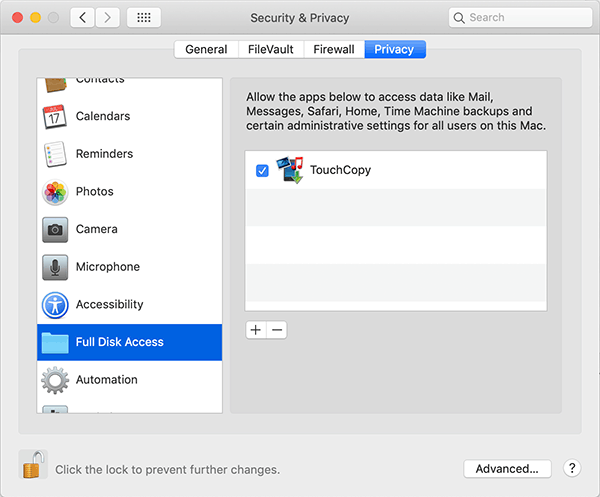Select Reminders label in the list

click(x=104, y=154)
